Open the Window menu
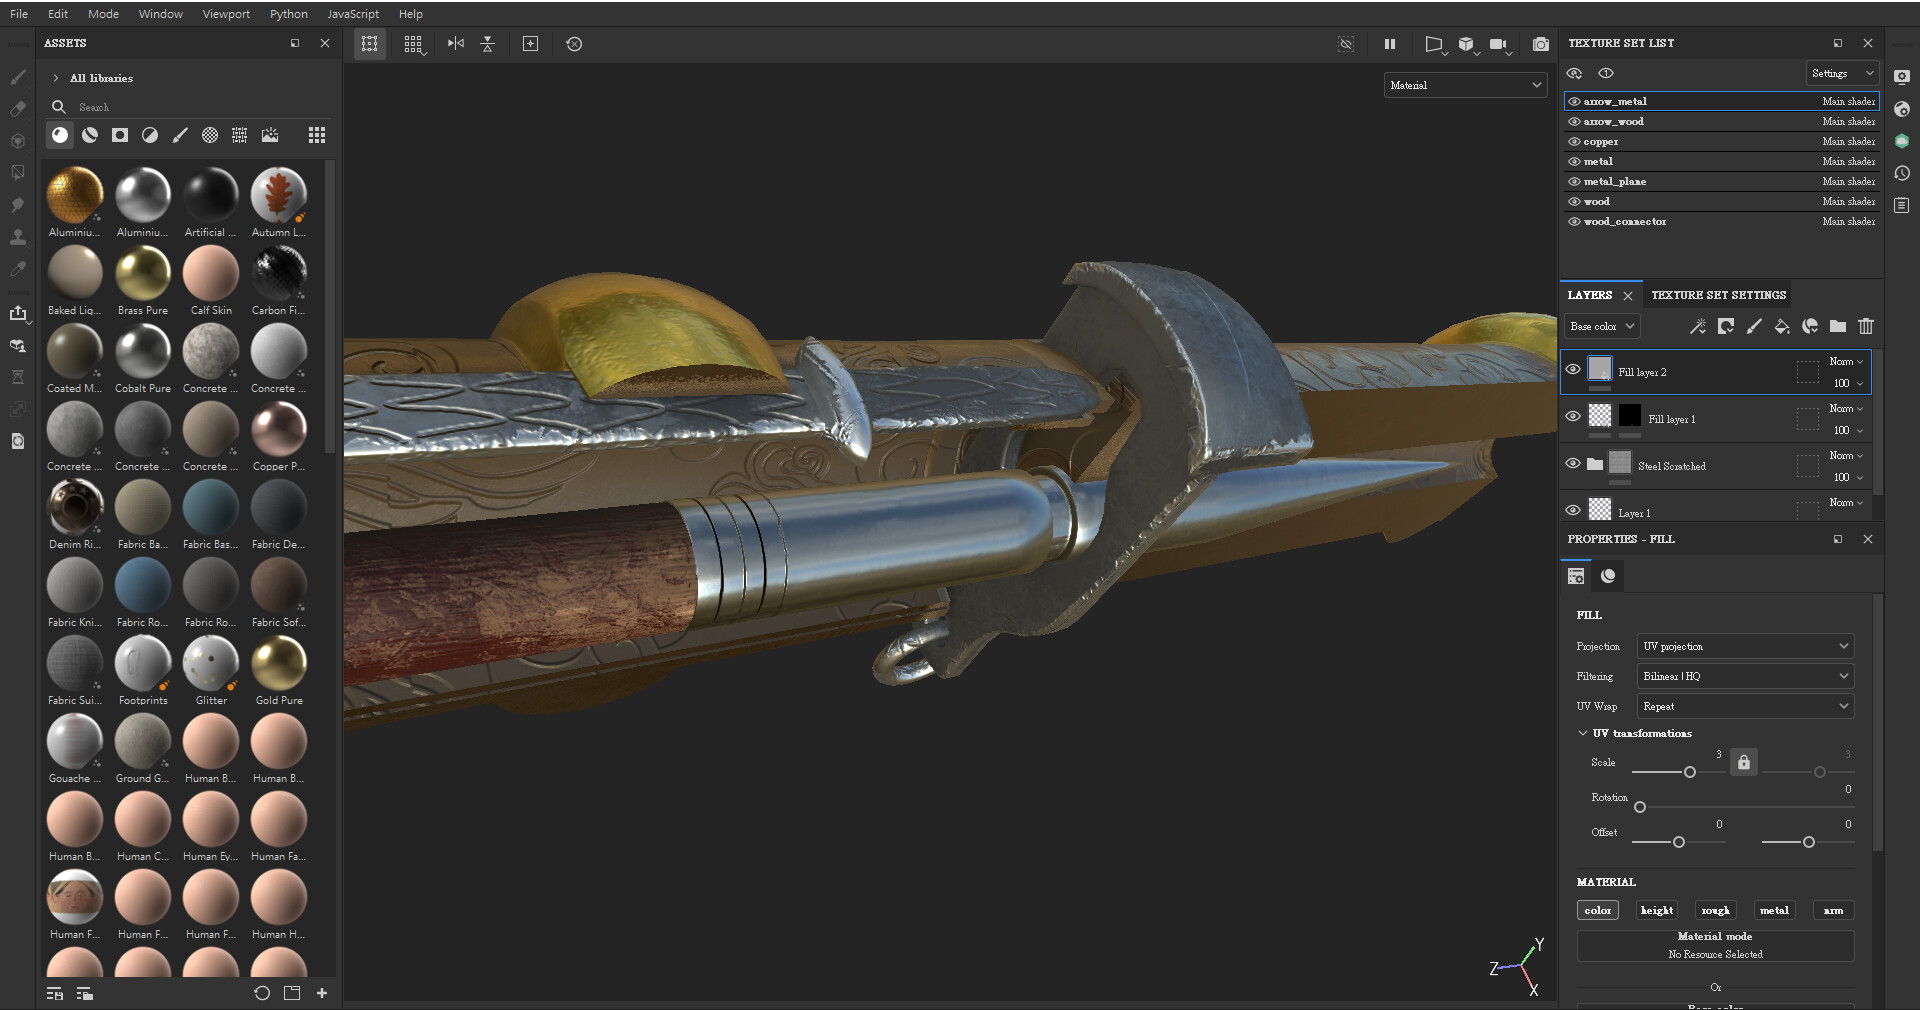The height and width of the screenshot is (1010, 1920). click(160, 13)
